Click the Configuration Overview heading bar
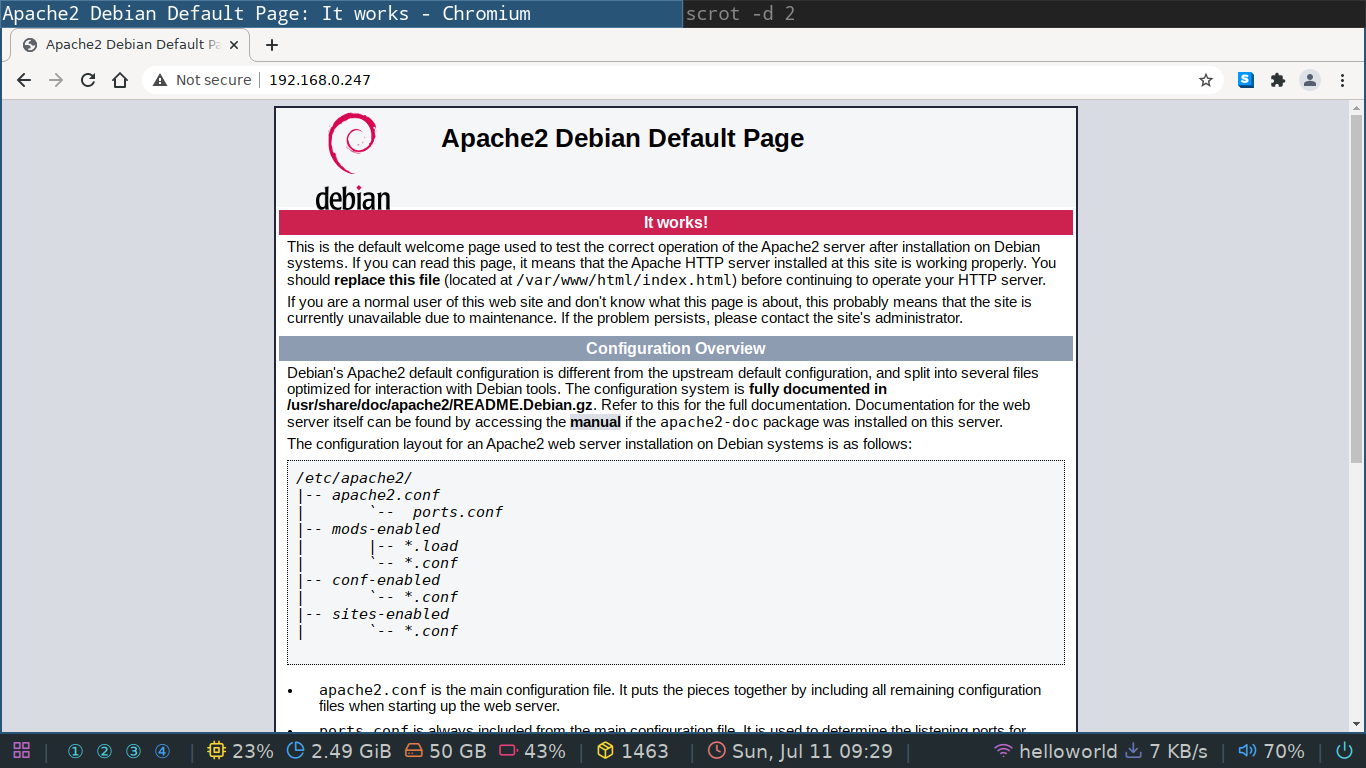This screenshot has width=1366, height=768. [676, 348]
